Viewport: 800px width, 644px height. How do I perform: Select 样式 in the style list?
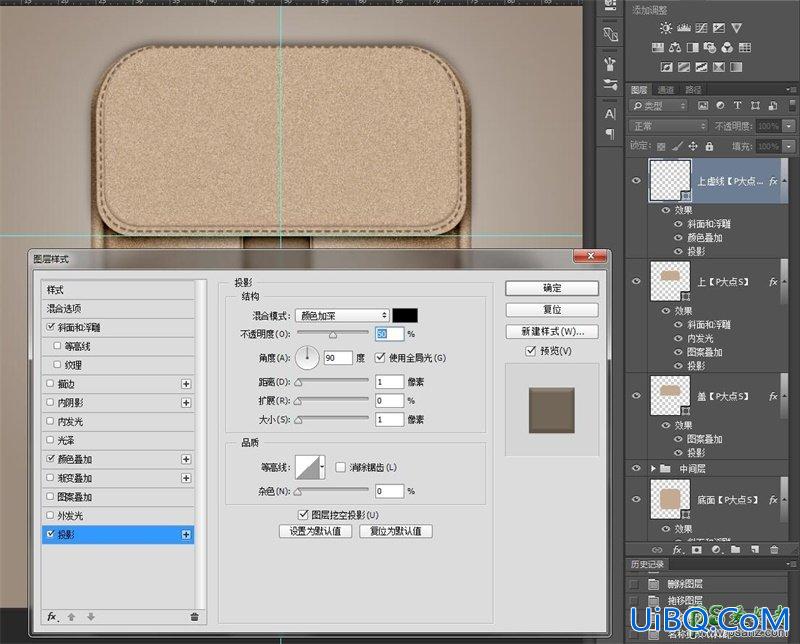(x=118, y=290)
